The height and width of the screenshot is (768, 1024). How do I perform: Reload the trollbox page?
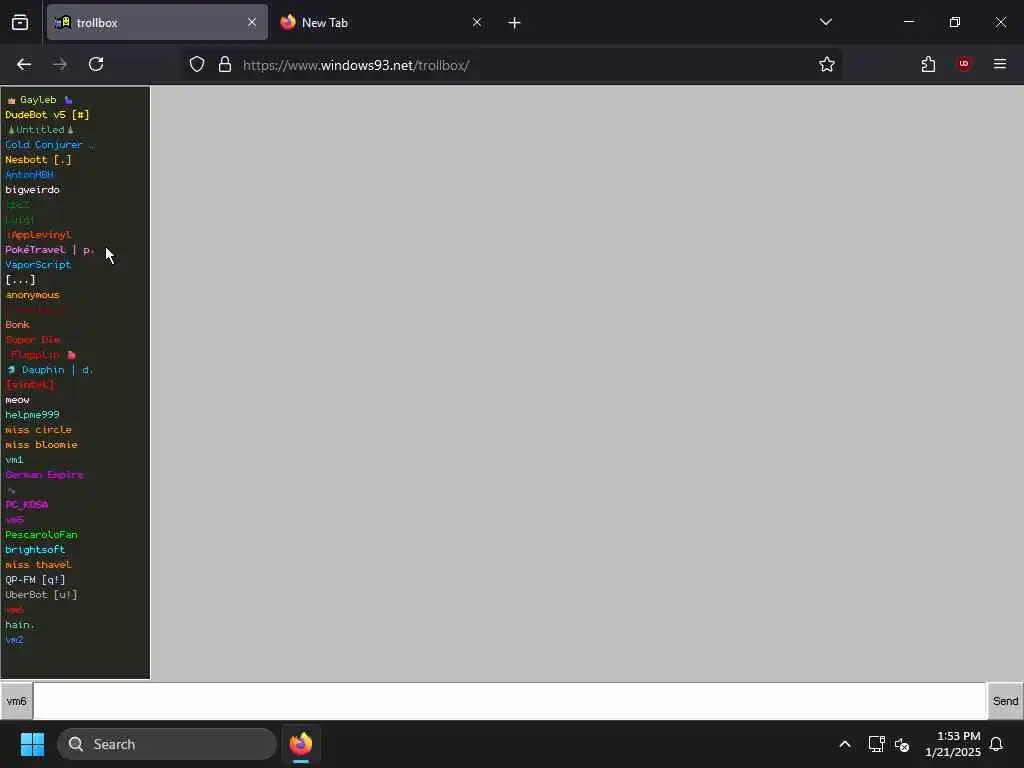(96, 64)
